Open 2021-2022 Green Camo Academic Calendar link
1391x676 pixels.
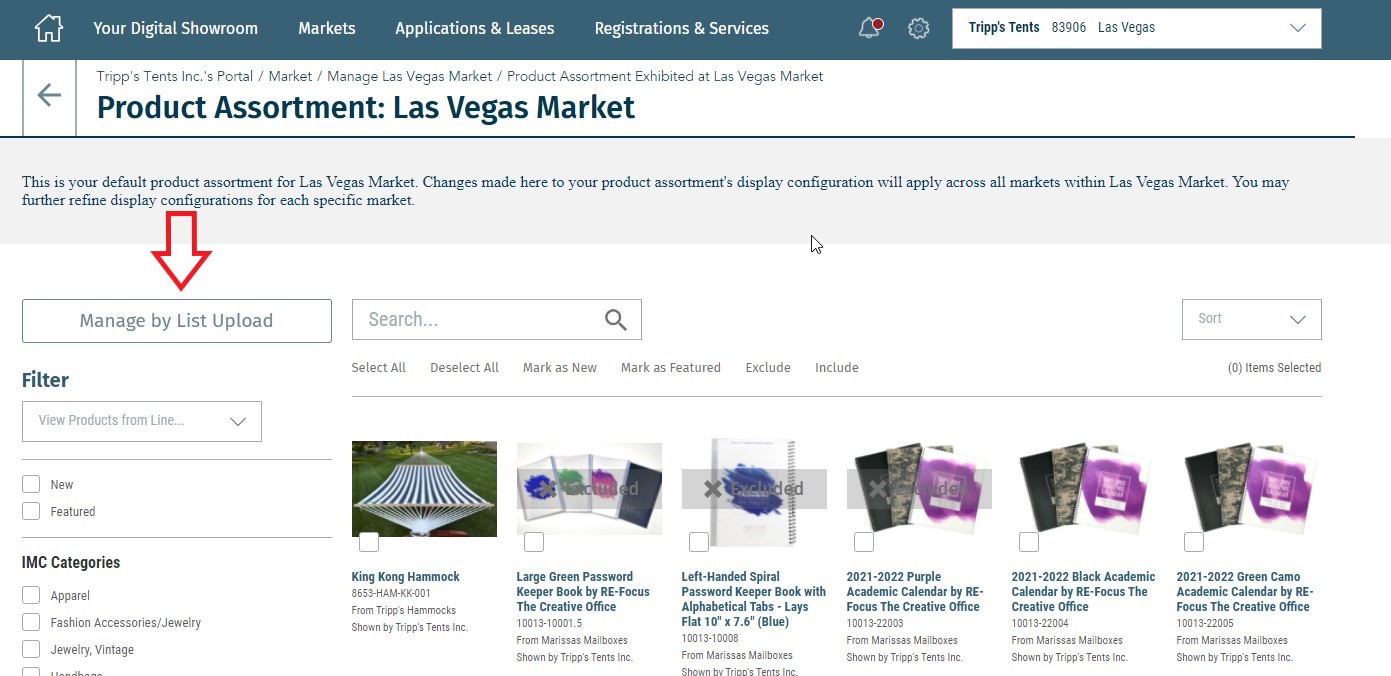[1245, 592]
